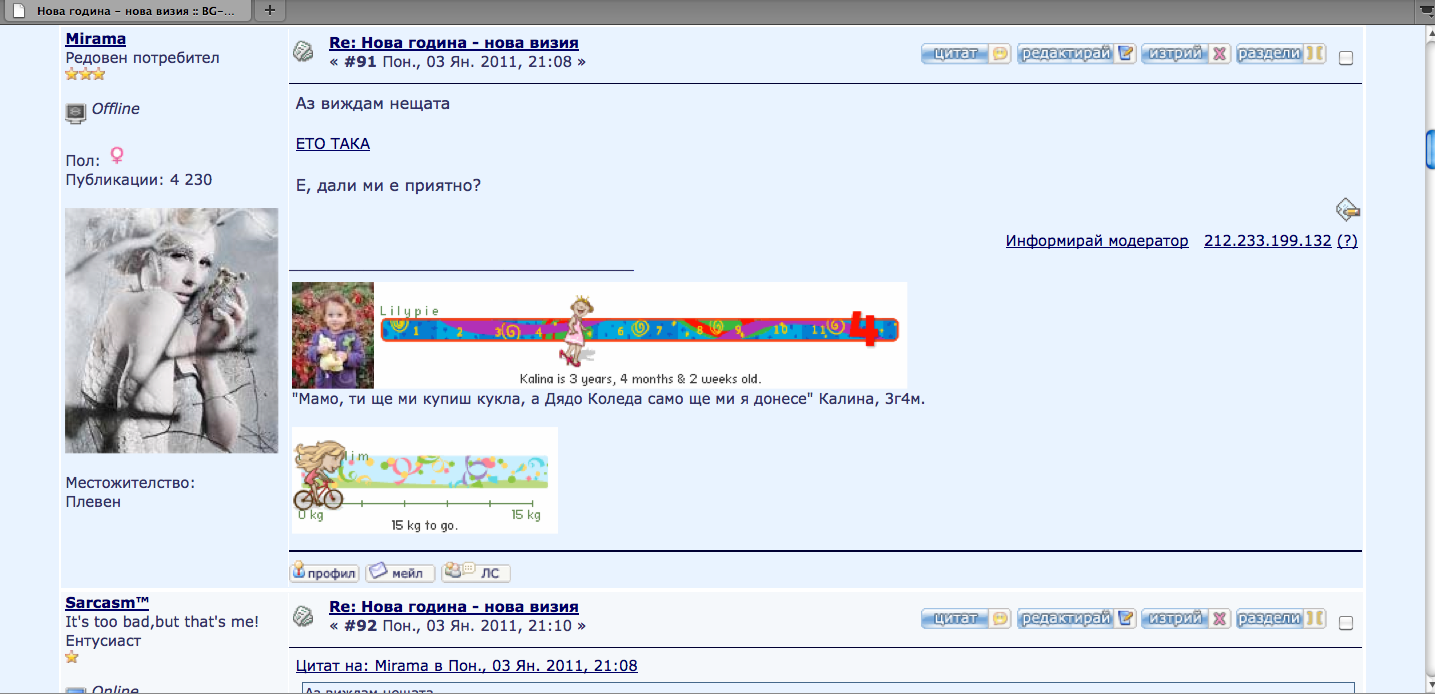
Task: Click the message icon beside post #92 title
Action: [302, 616]
